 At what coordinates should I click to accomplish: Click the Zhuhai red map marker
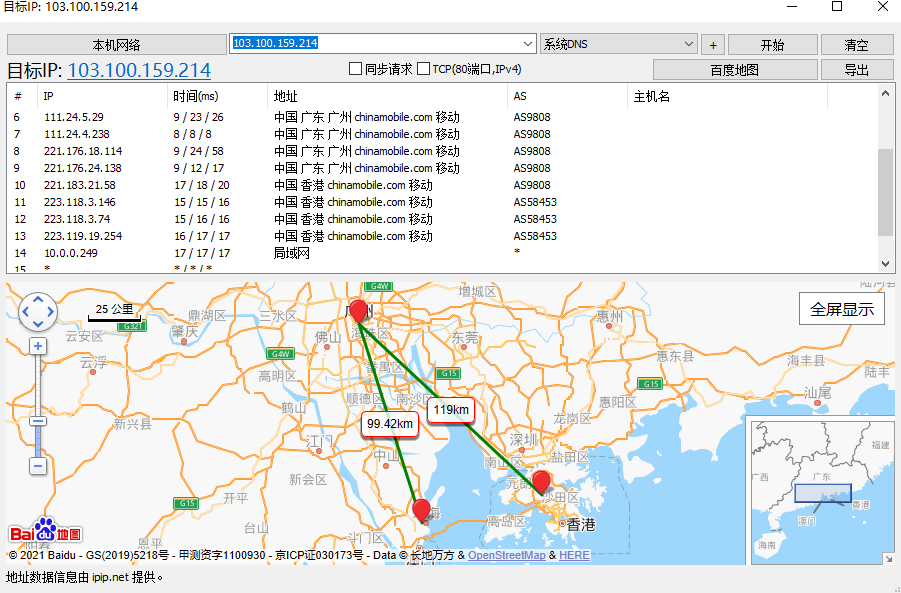pyautogui.click(x=421, y=511)
